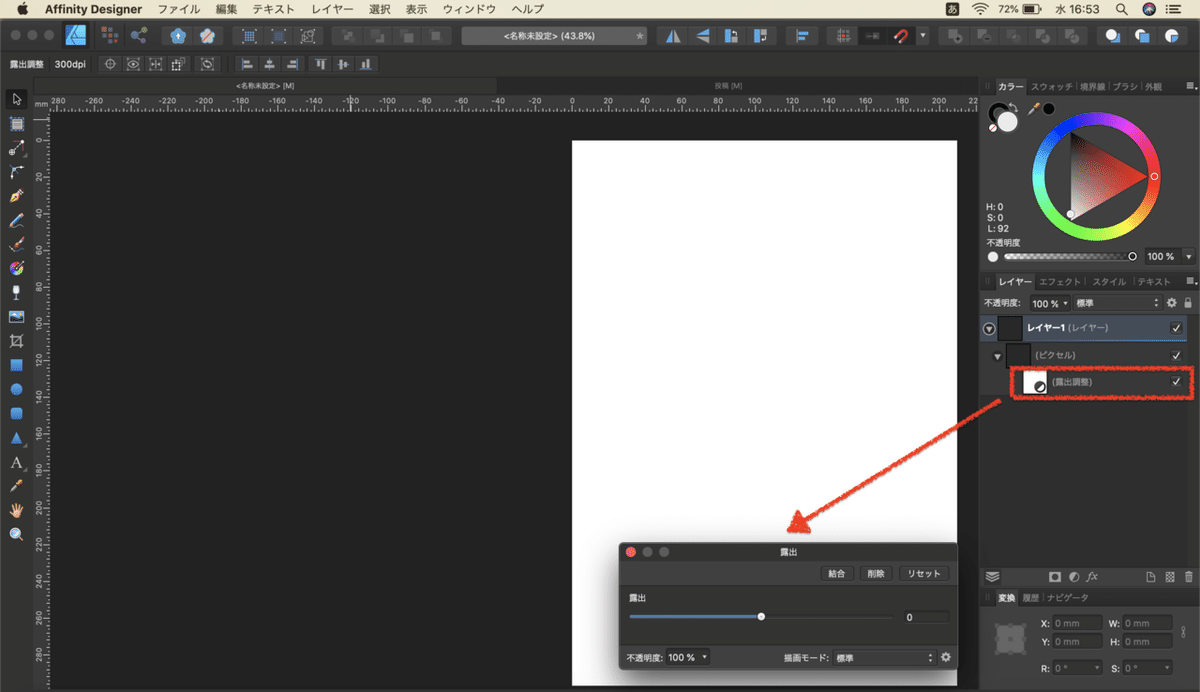The height and width of the screenshot is (692, 1200).
Task: Toggle the snapping magnet icon
Action: click(x=901, y=36)
